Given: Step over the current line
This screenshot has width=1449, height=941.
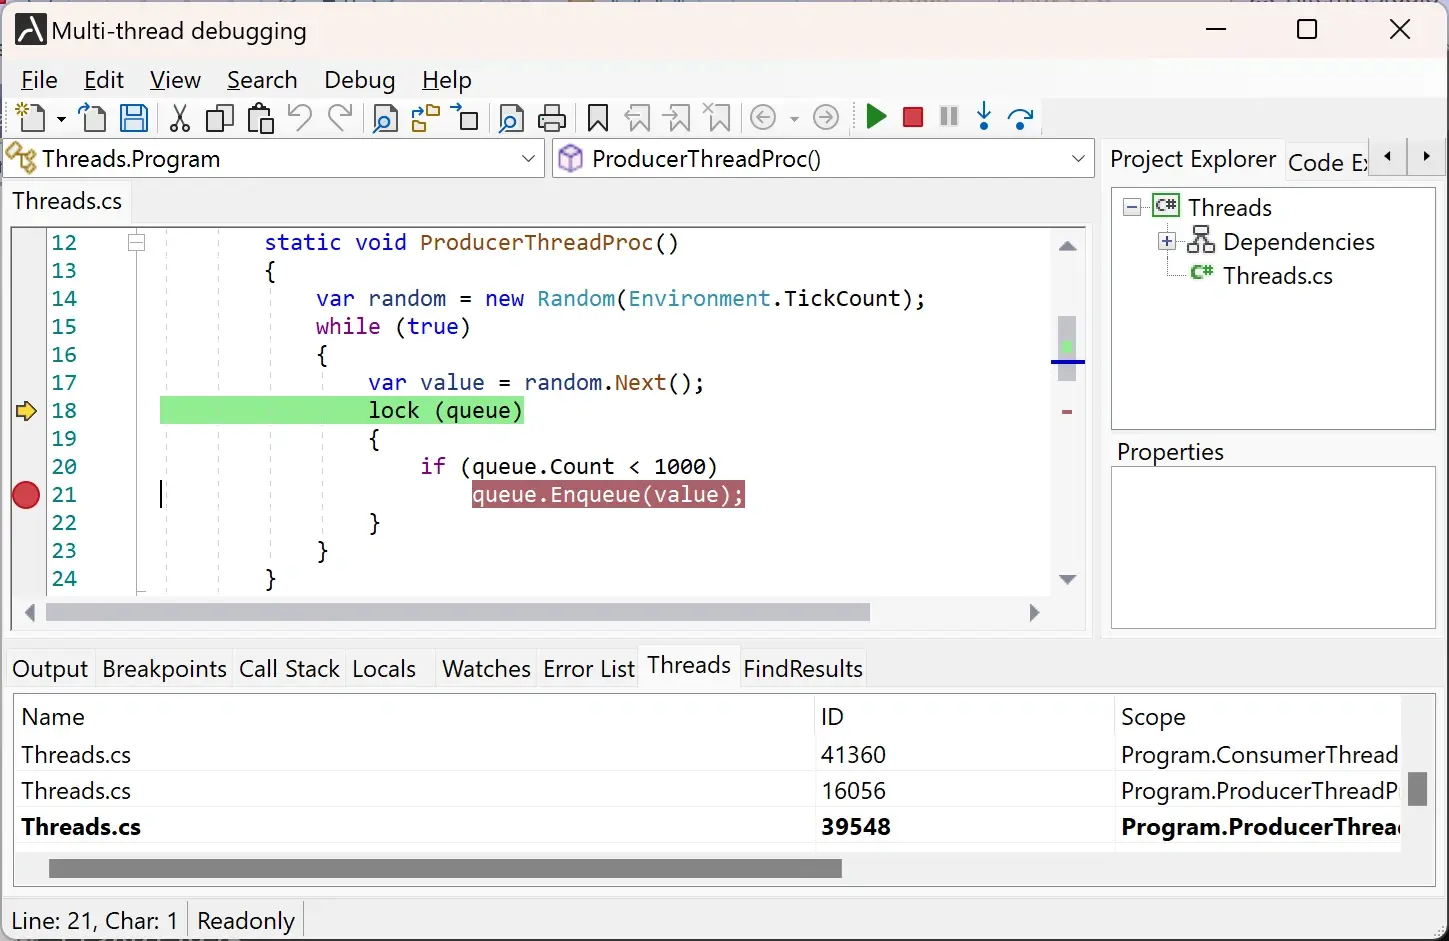Looking at the screenshot, I should click(x=1021, y=117).
